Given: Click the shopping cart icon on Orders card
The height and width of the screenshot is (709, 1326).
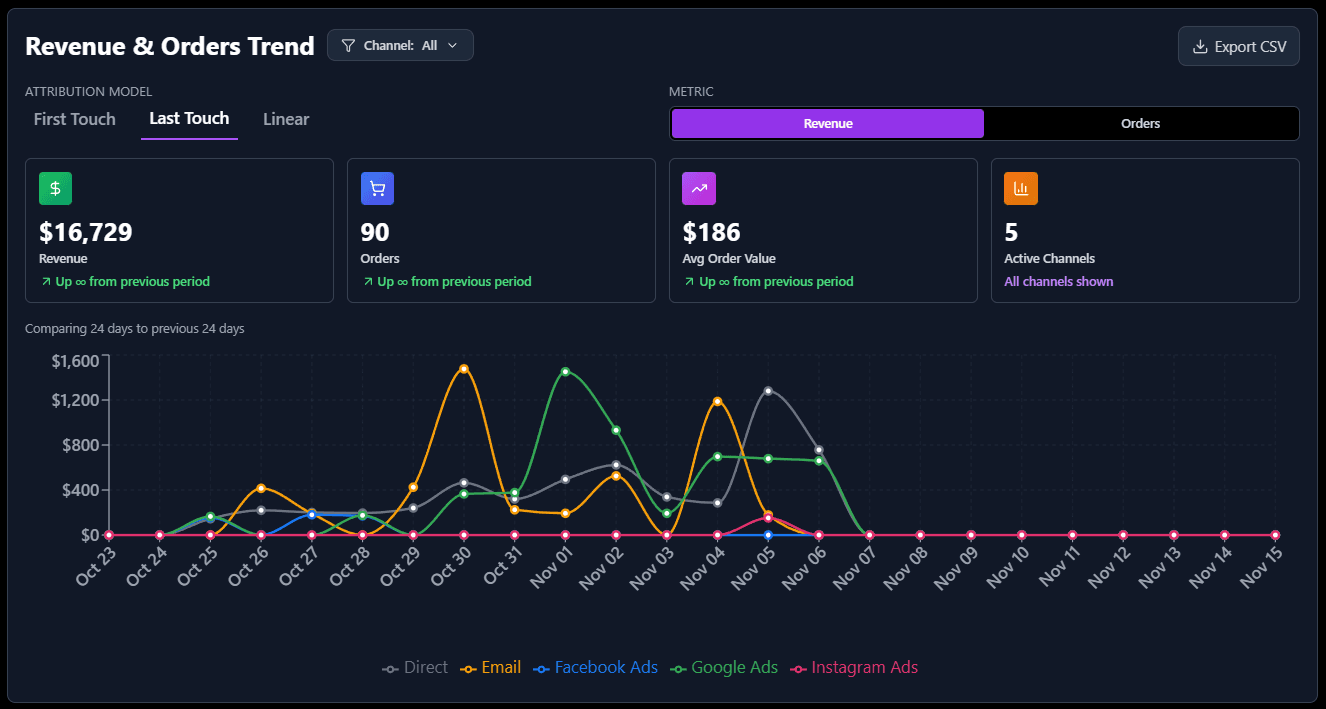Looking at the screenshot, I should point(377,188).
